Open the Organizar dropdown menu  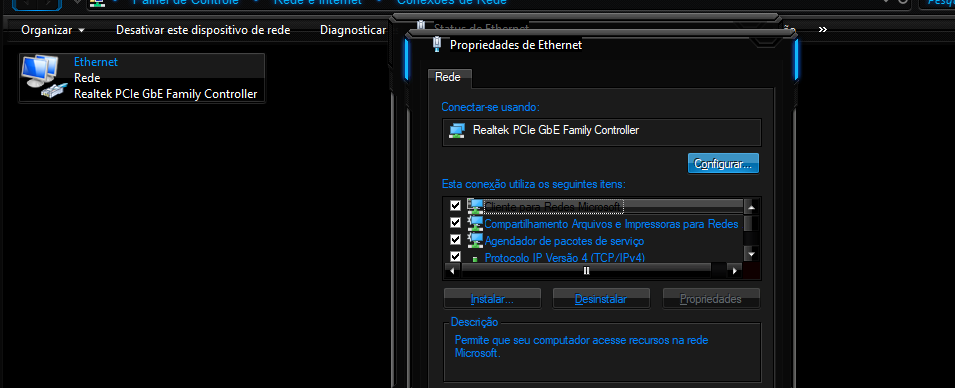tap(53, 30)
